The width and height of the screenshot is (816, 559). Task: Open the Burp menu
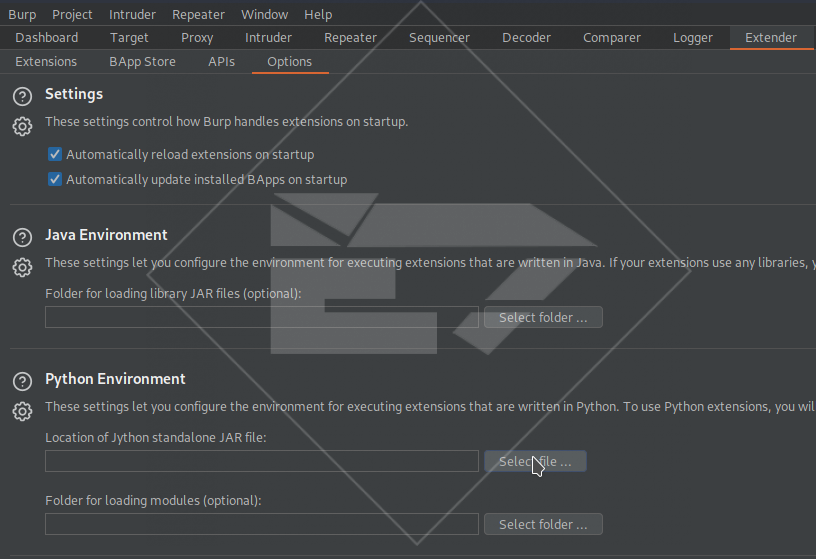(x=22, y=15)
